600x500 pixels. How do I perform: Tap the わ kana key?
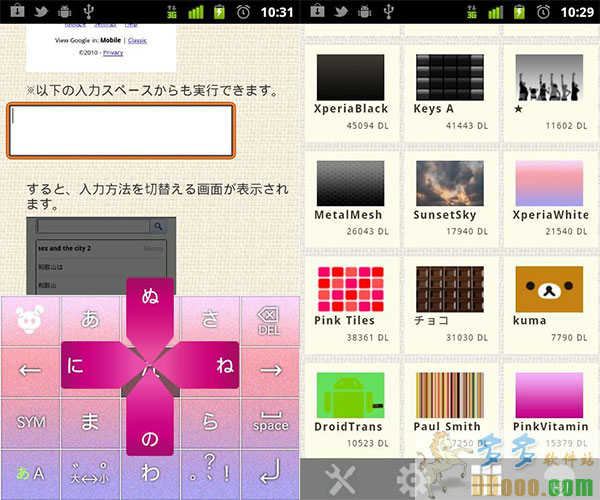150,474
